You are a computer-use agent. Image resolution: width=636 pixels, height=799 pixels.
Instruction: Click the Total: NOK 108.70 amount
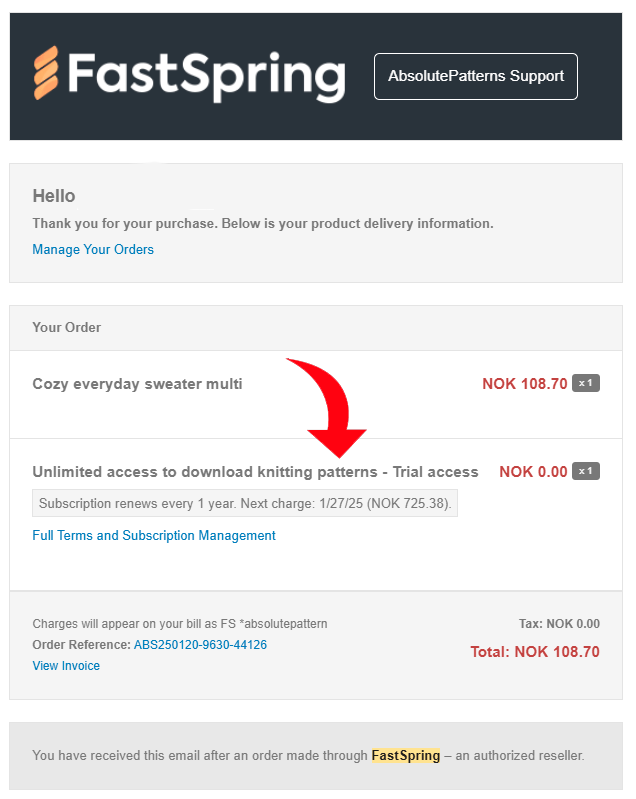[x=535, y=652]
